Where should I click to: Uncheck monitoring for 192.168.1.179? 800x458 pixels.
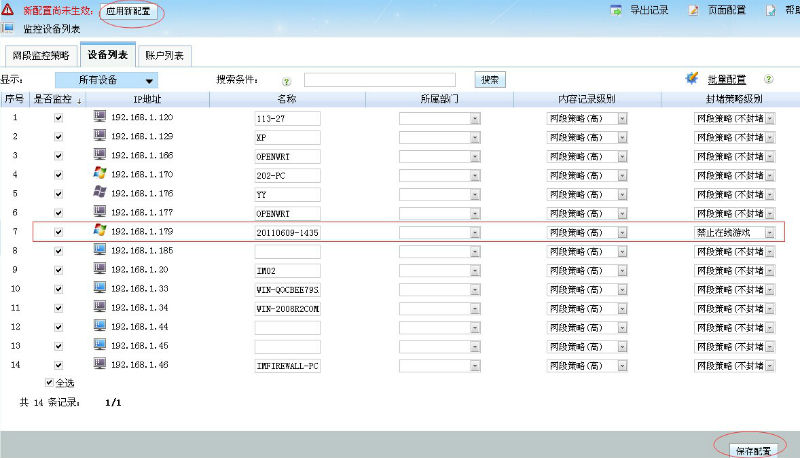[x=58, y=232]
